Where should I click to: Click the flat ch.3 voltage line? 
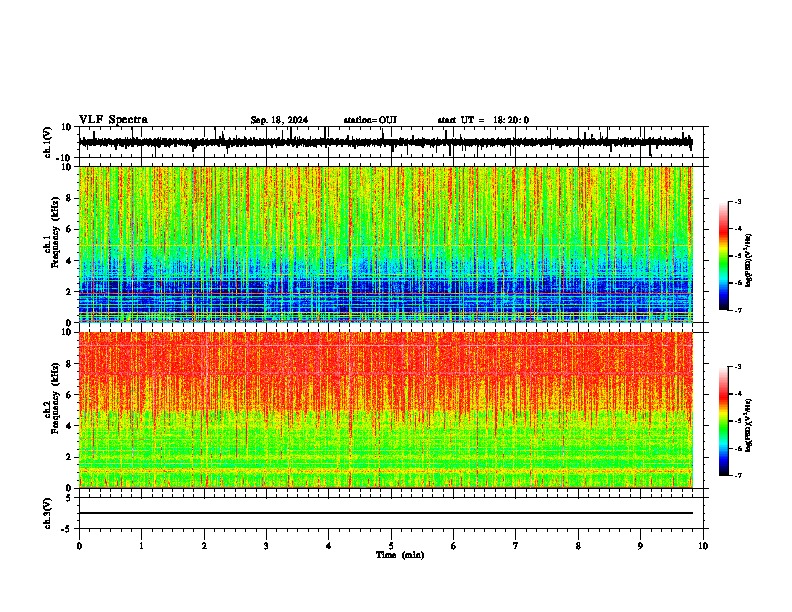[386, 513]
